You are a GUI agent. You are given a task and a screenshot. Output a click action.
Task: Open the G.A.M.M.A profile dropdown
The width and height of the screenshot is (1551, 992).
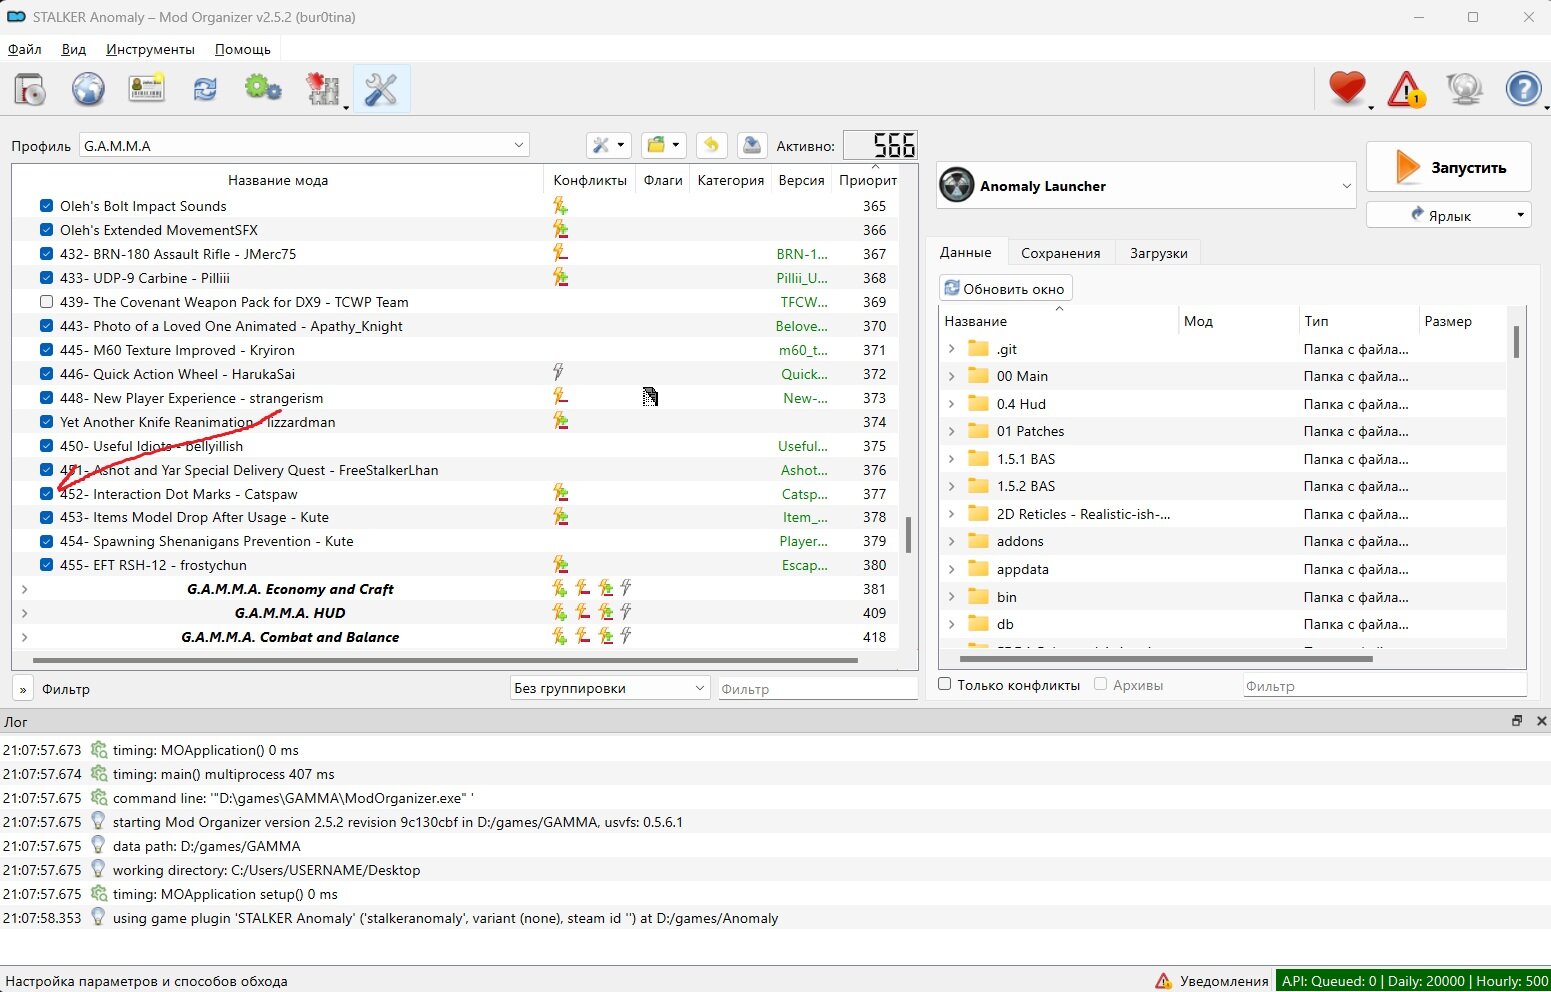[x=304, y=146]
